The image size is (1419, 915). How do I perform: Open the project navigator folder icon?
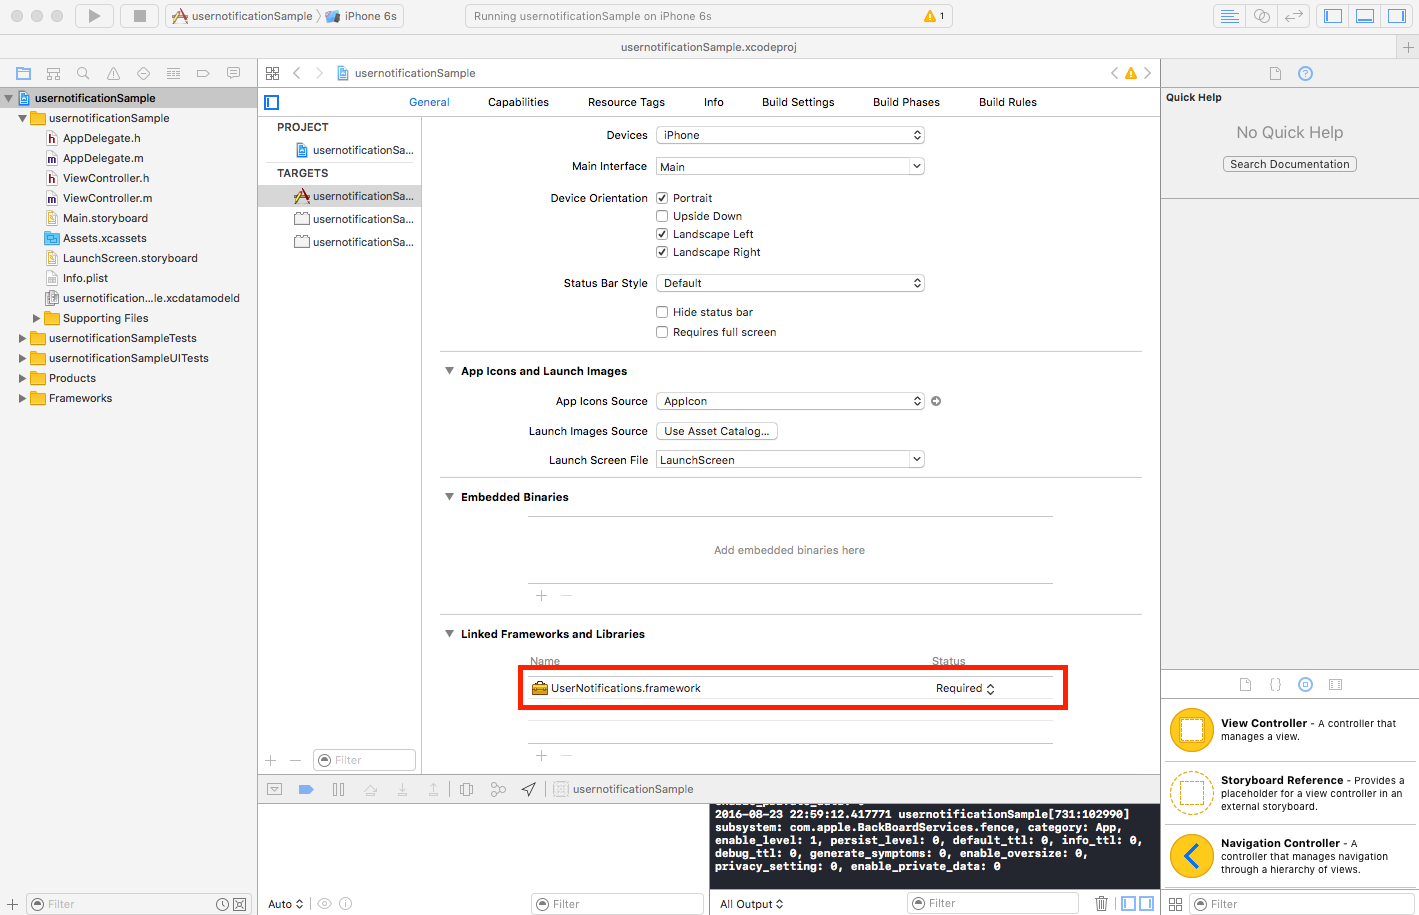click(24, 73)
